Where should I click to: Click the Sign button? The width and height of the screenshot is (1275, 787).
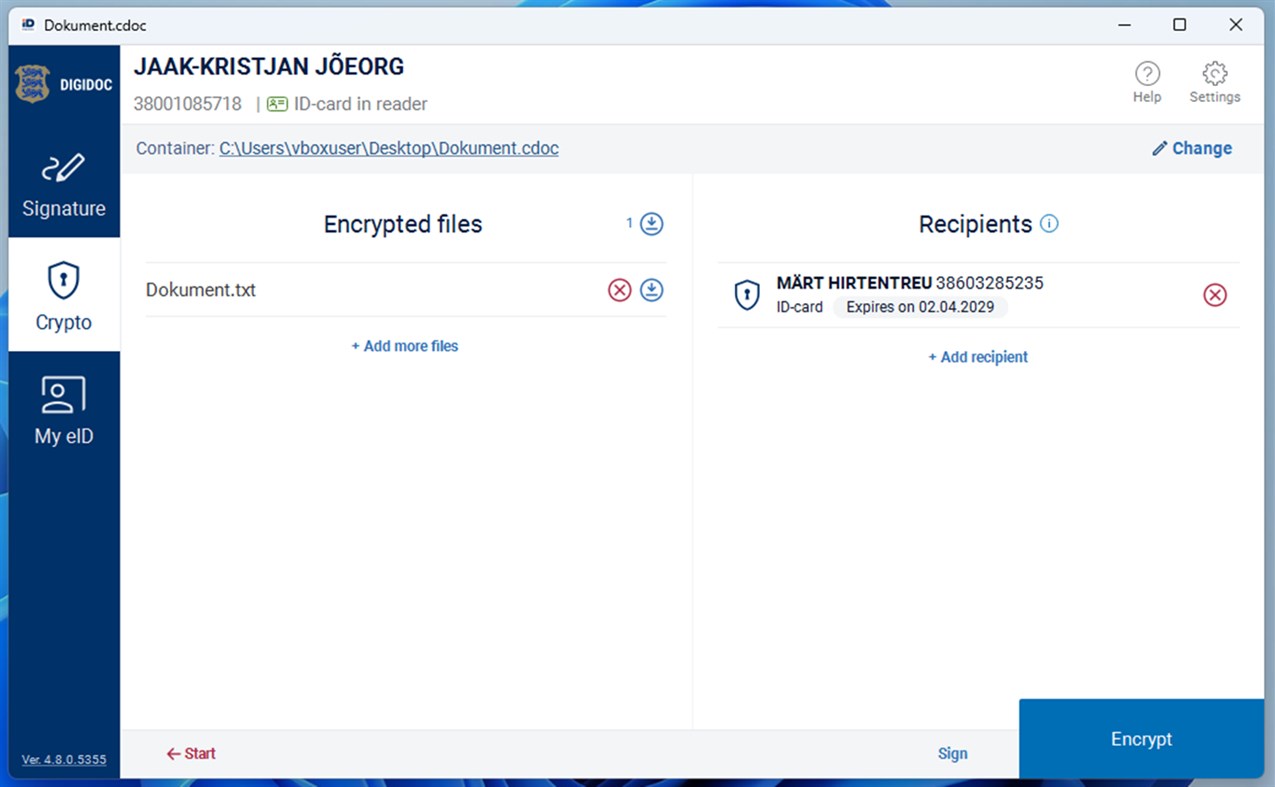point(952,754)
